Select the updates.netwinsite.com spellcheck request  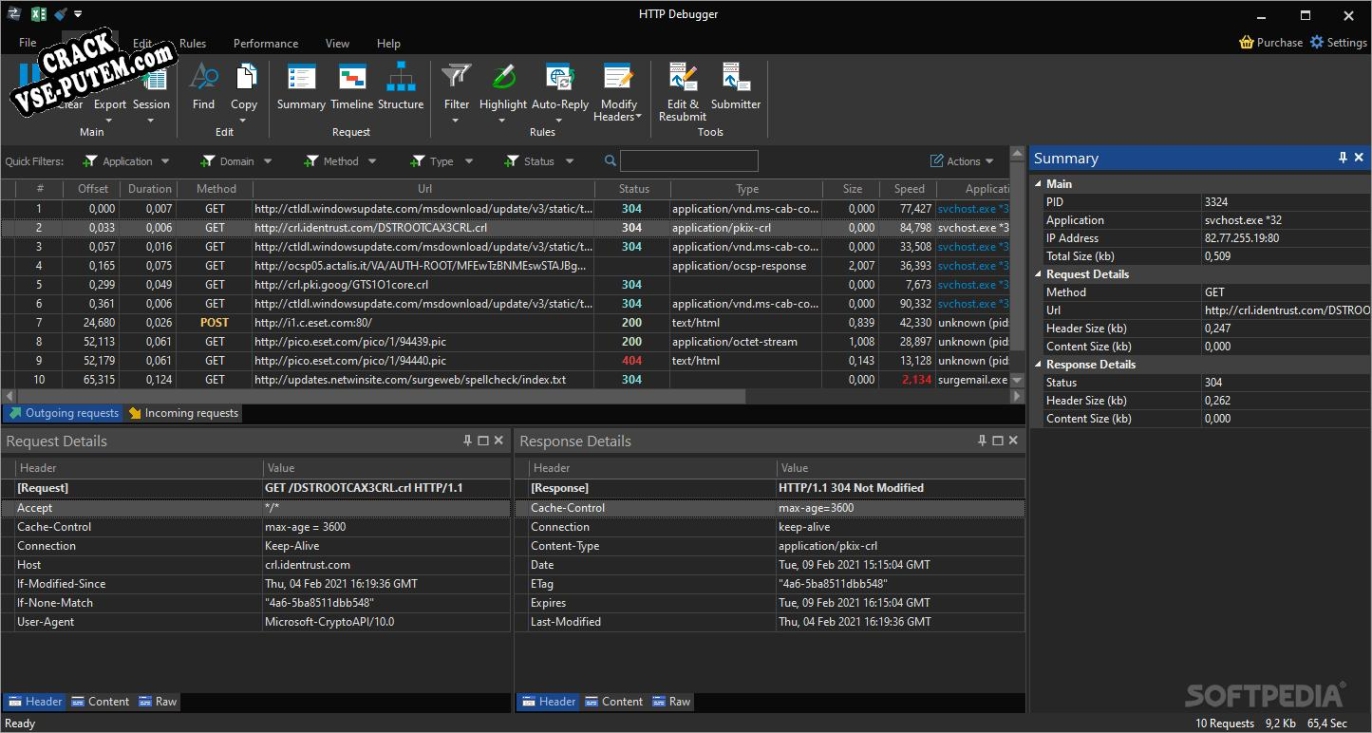click(505, 380)
